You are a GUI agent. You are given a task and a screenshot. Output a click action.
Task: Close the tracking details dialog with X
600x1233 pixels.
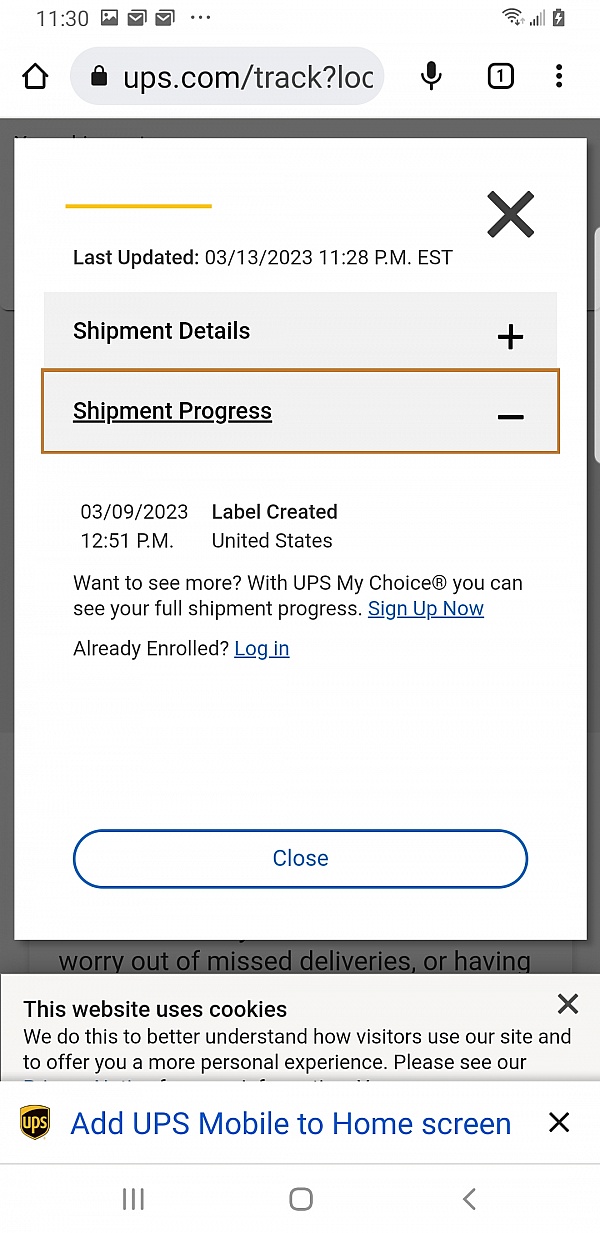[x=510, y=215]
